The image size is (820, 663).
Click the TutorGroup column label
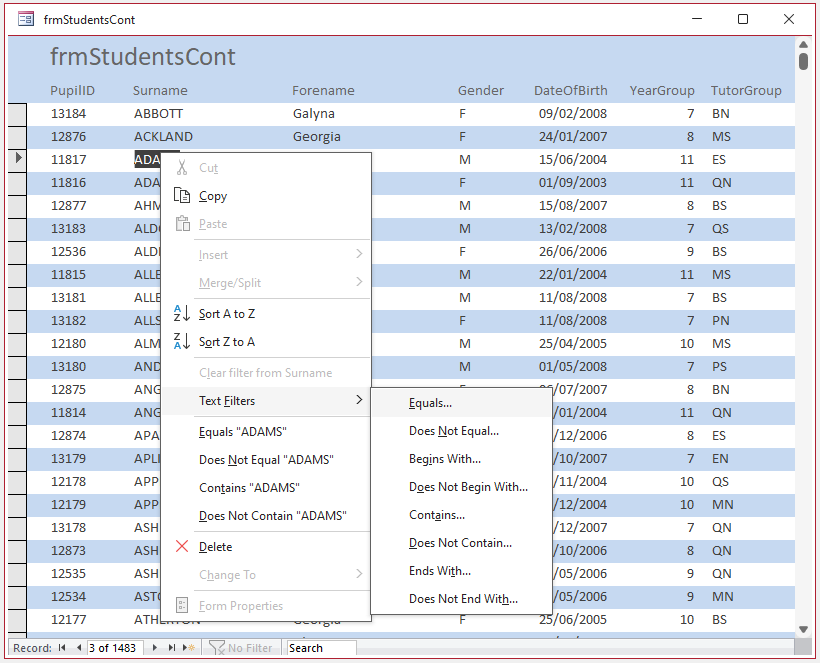pyautogui.click(x=746, y=90)
